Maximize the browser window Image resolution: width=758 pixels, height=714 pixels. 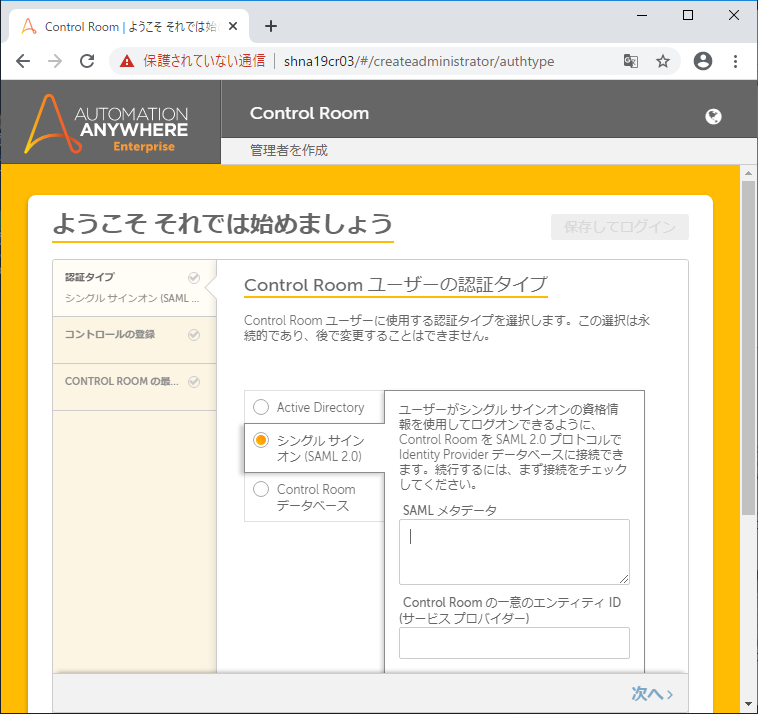click(687, 15)
